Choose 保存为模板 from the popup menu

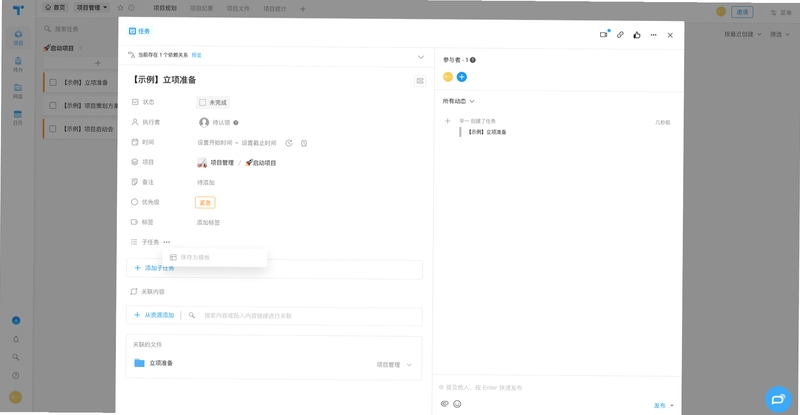tap(215, 257)
